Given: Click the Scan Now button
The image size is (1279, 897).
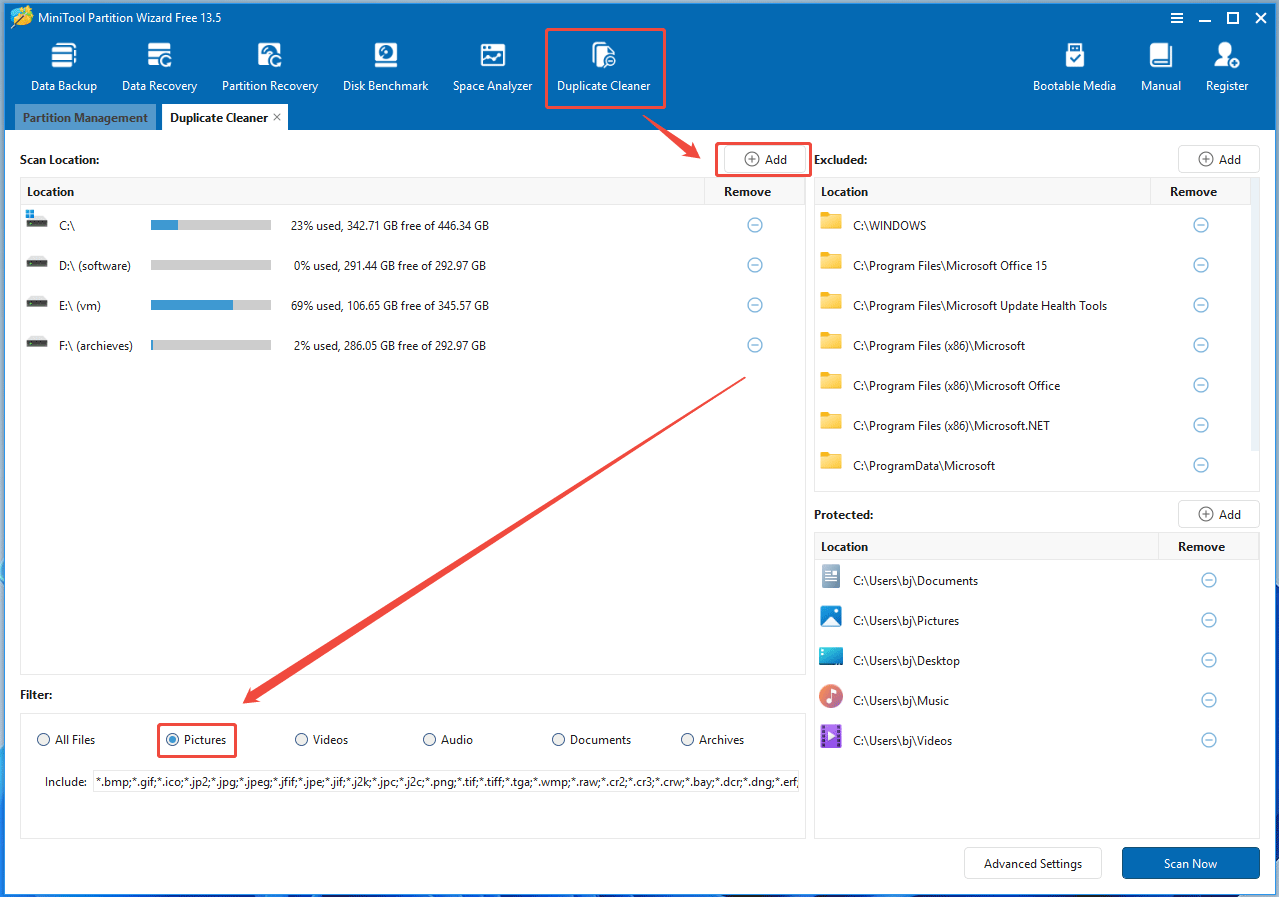Looking at the screenshot, I should 1190,863.
